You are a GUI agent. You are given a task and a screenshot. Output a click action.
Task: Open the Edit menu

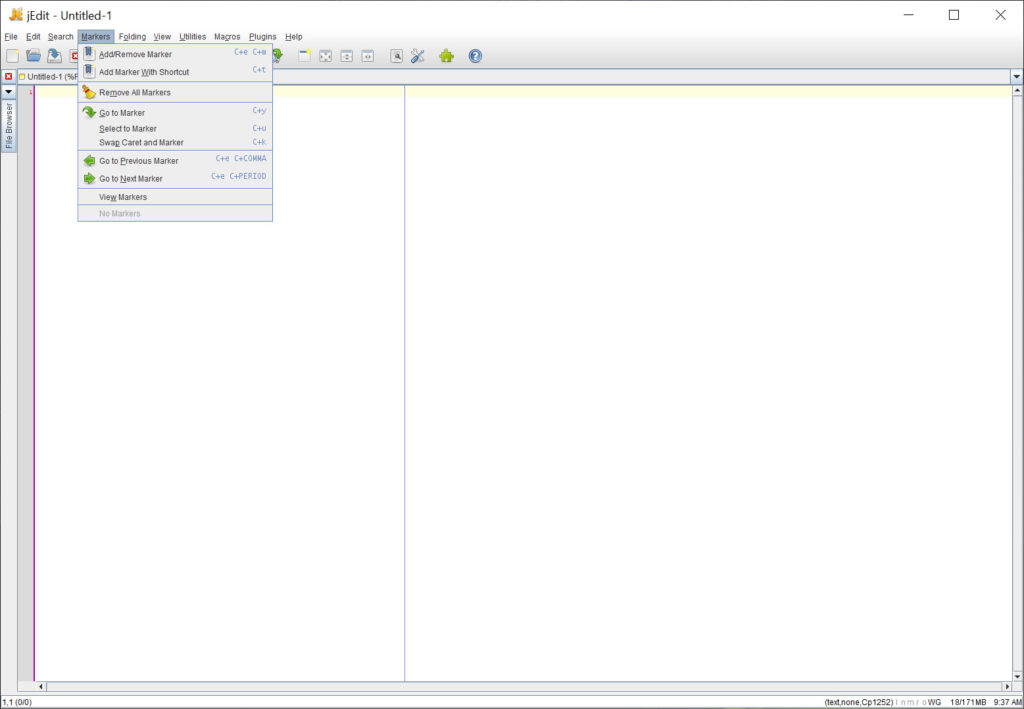[33, 37]
